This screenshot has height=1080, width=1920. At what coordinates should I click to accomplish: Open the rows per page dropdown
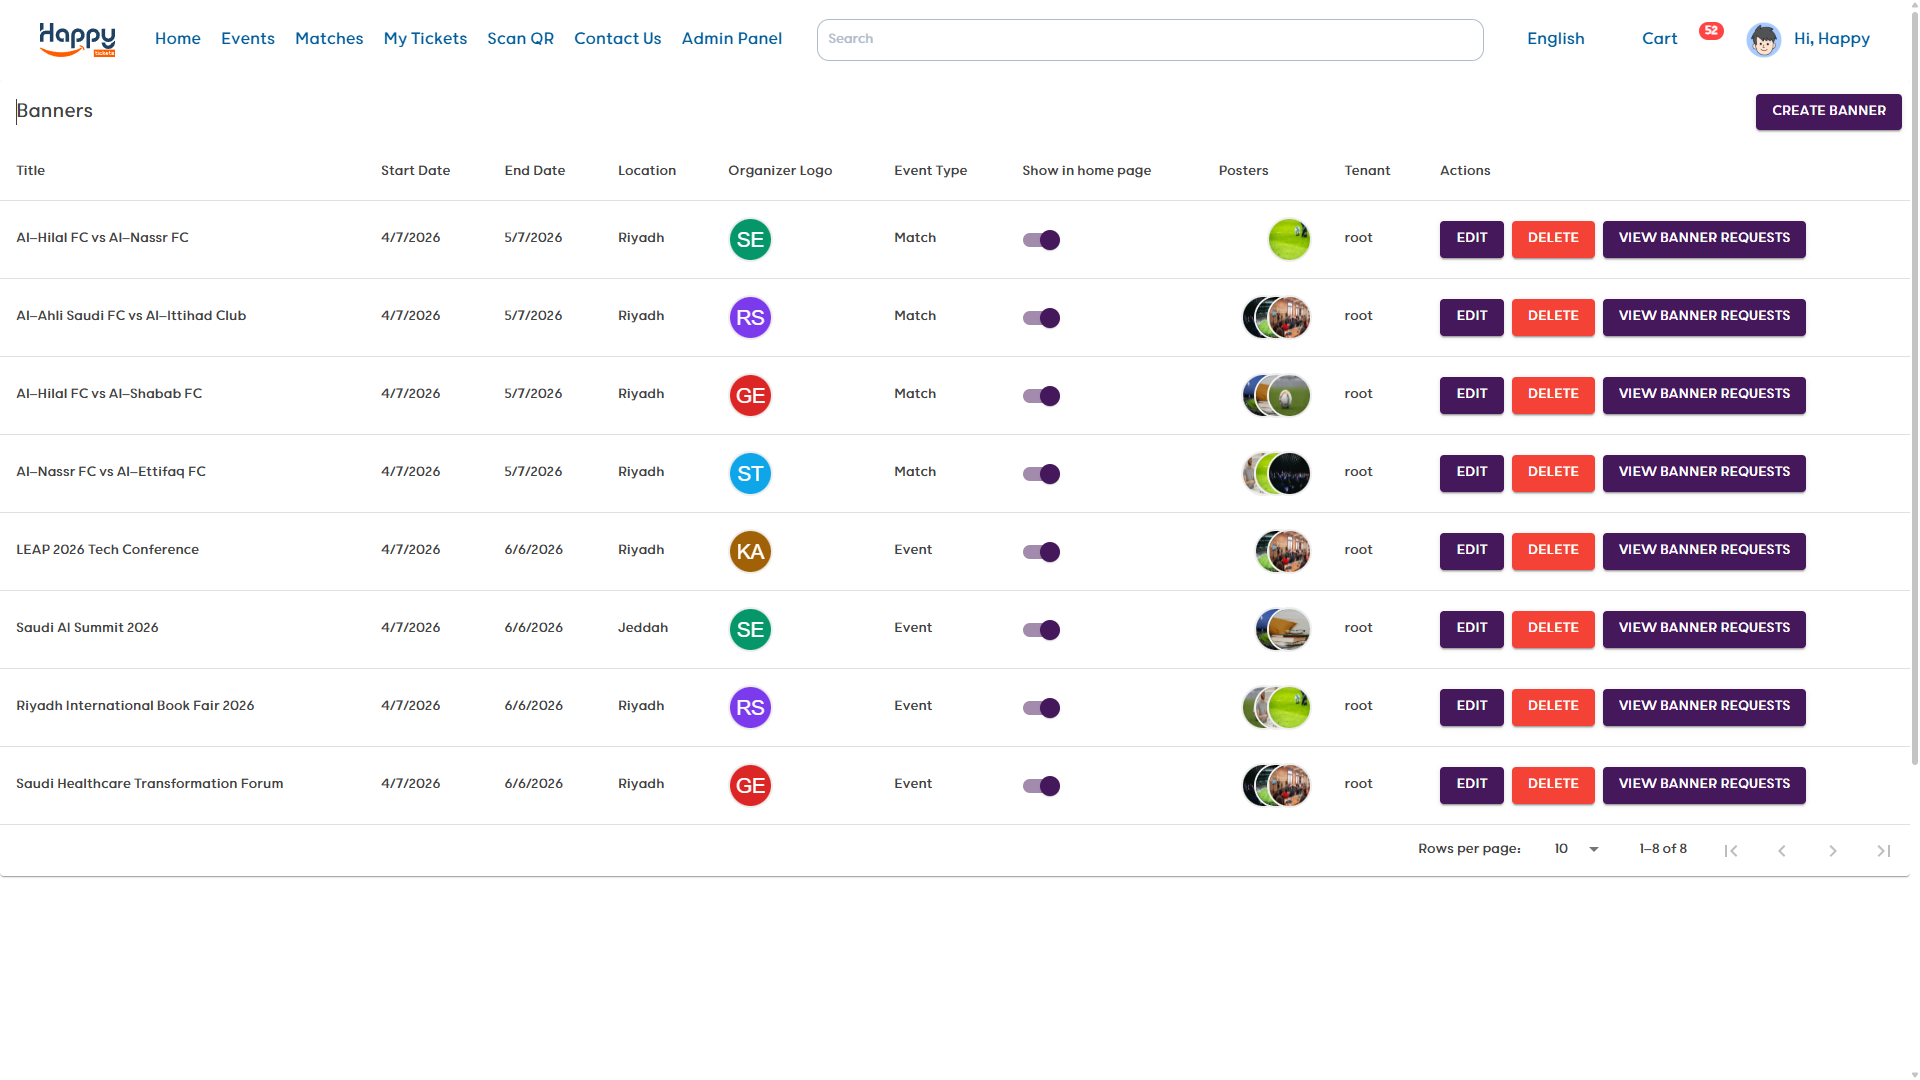1576,849
